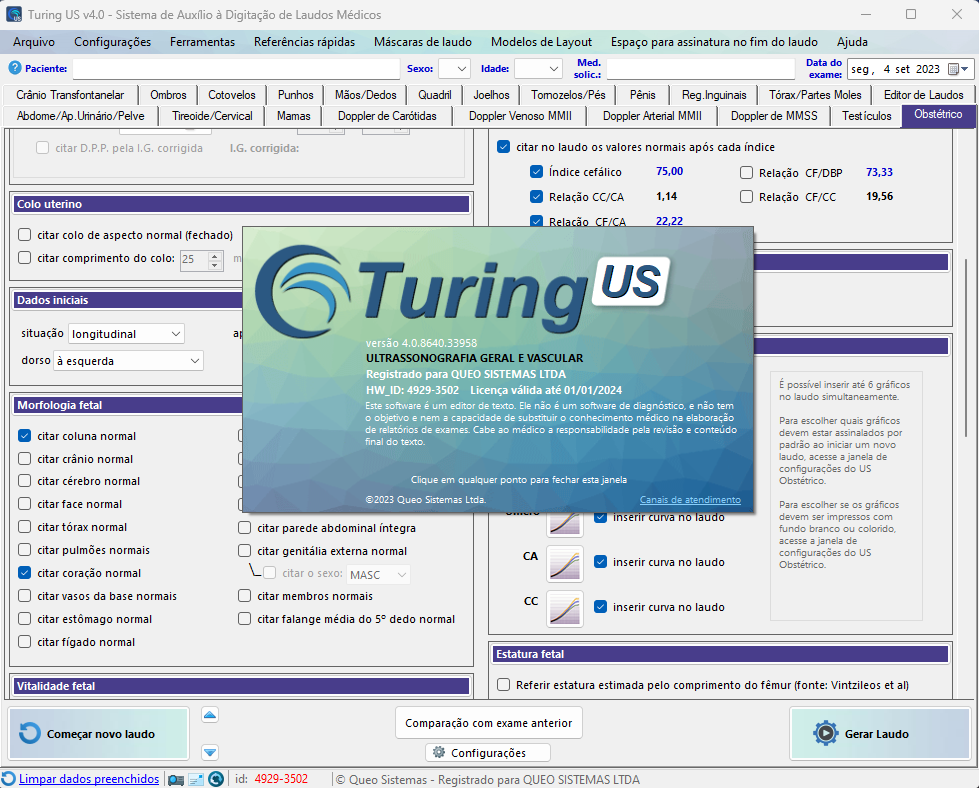Uncheck citar coração normal
Viewport: 979px width, 788px height.
(24, 573)
